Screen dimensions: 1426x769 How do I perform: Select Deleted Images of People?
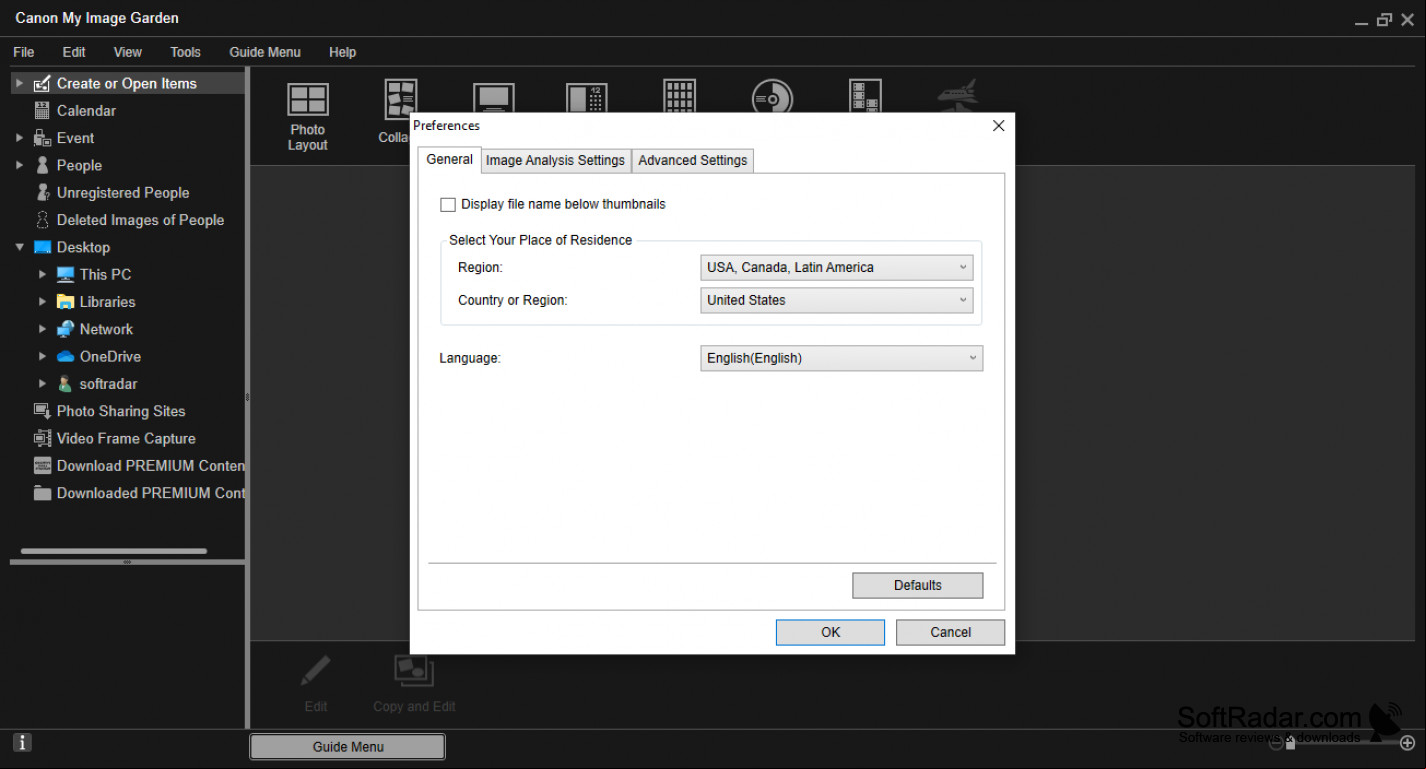pyautogui.click(x=140, y=220)
